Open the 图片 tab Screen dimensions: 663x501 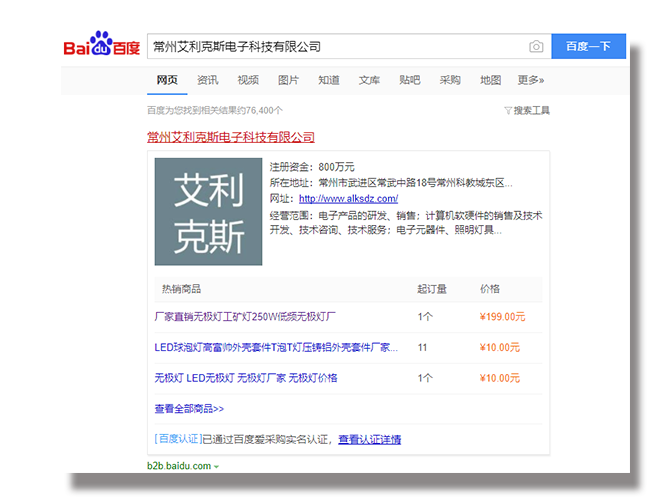pos(288,81)
